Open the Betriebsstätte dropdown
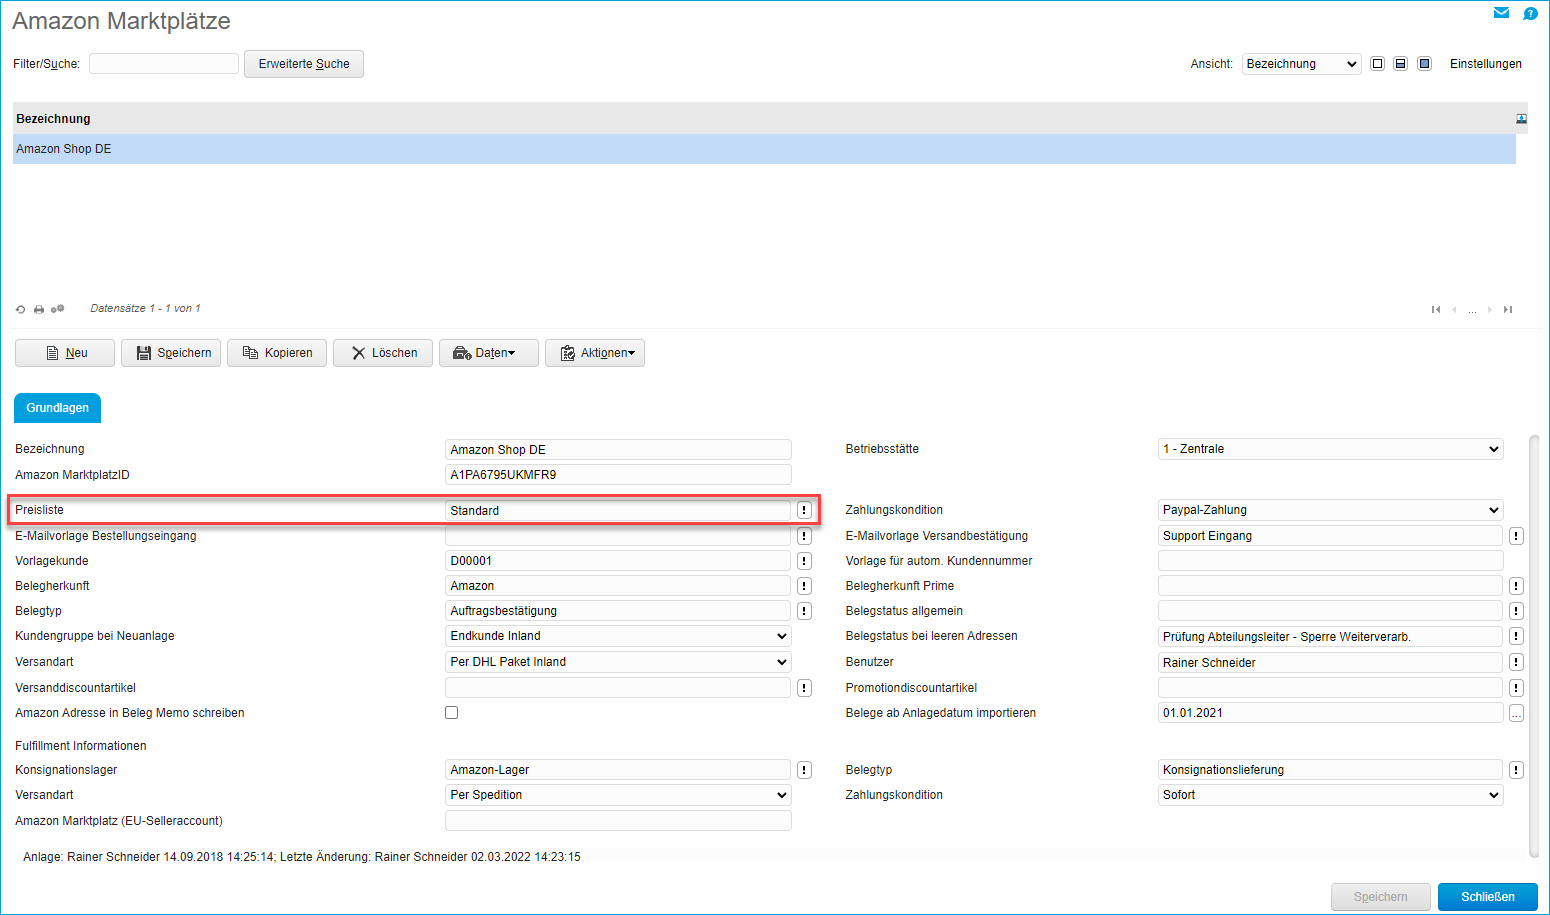Image resolution: width=1550 pixels, height=915 pixels. pos(1330,449)
